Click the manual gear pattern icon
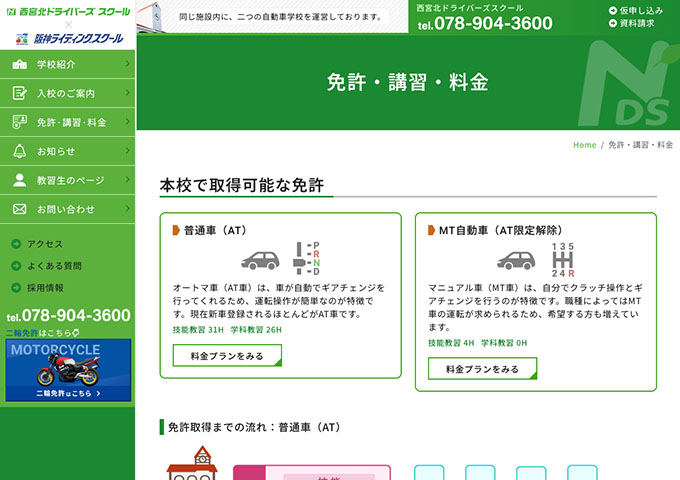Screen dimensions: 680x480 563,260
